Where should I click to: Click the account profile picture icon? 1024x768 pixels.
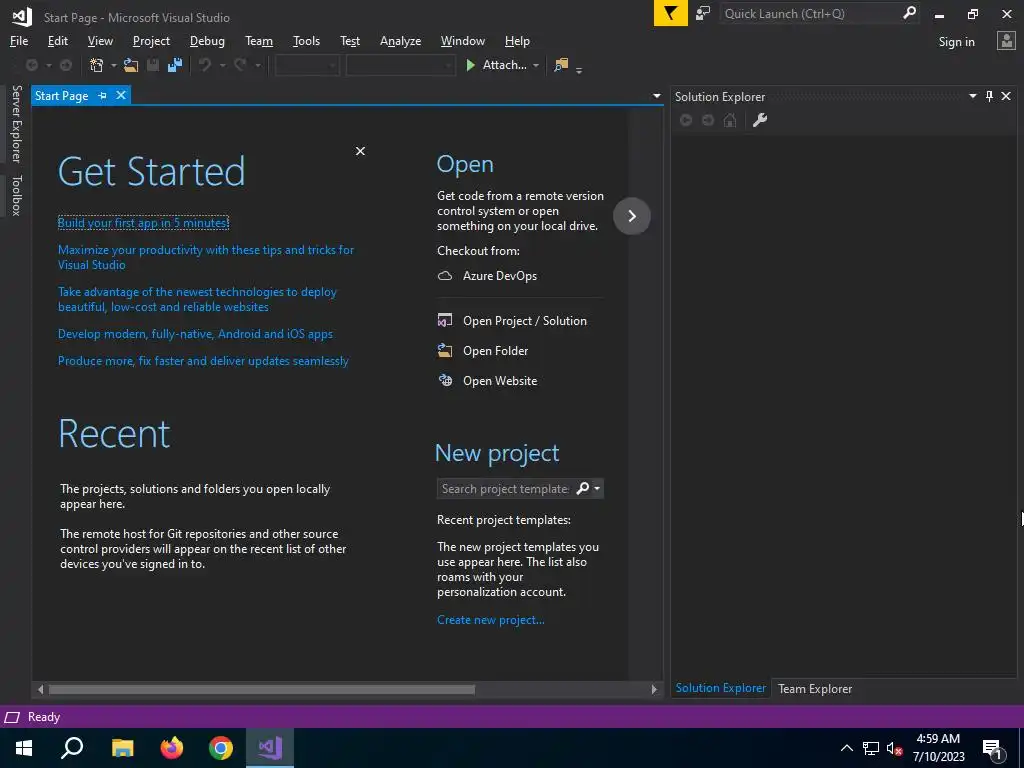pyautogui.click(x=1006, y=41)
